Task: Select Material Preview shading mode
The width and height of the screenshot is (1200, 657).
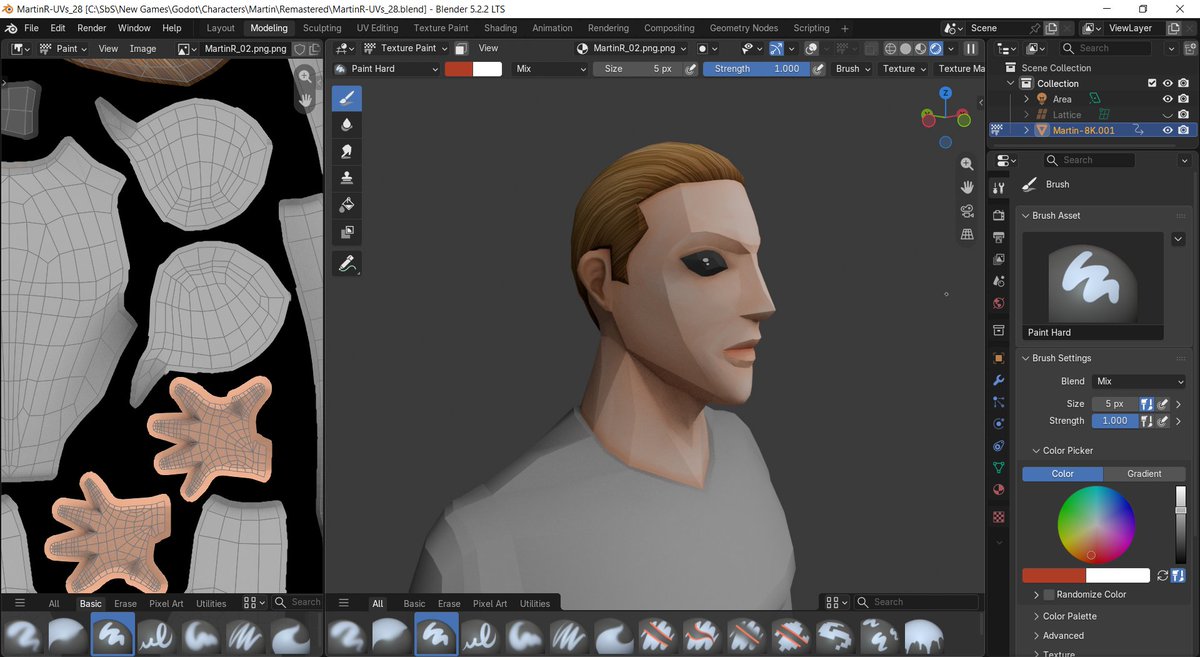Action: pos(920,48)
